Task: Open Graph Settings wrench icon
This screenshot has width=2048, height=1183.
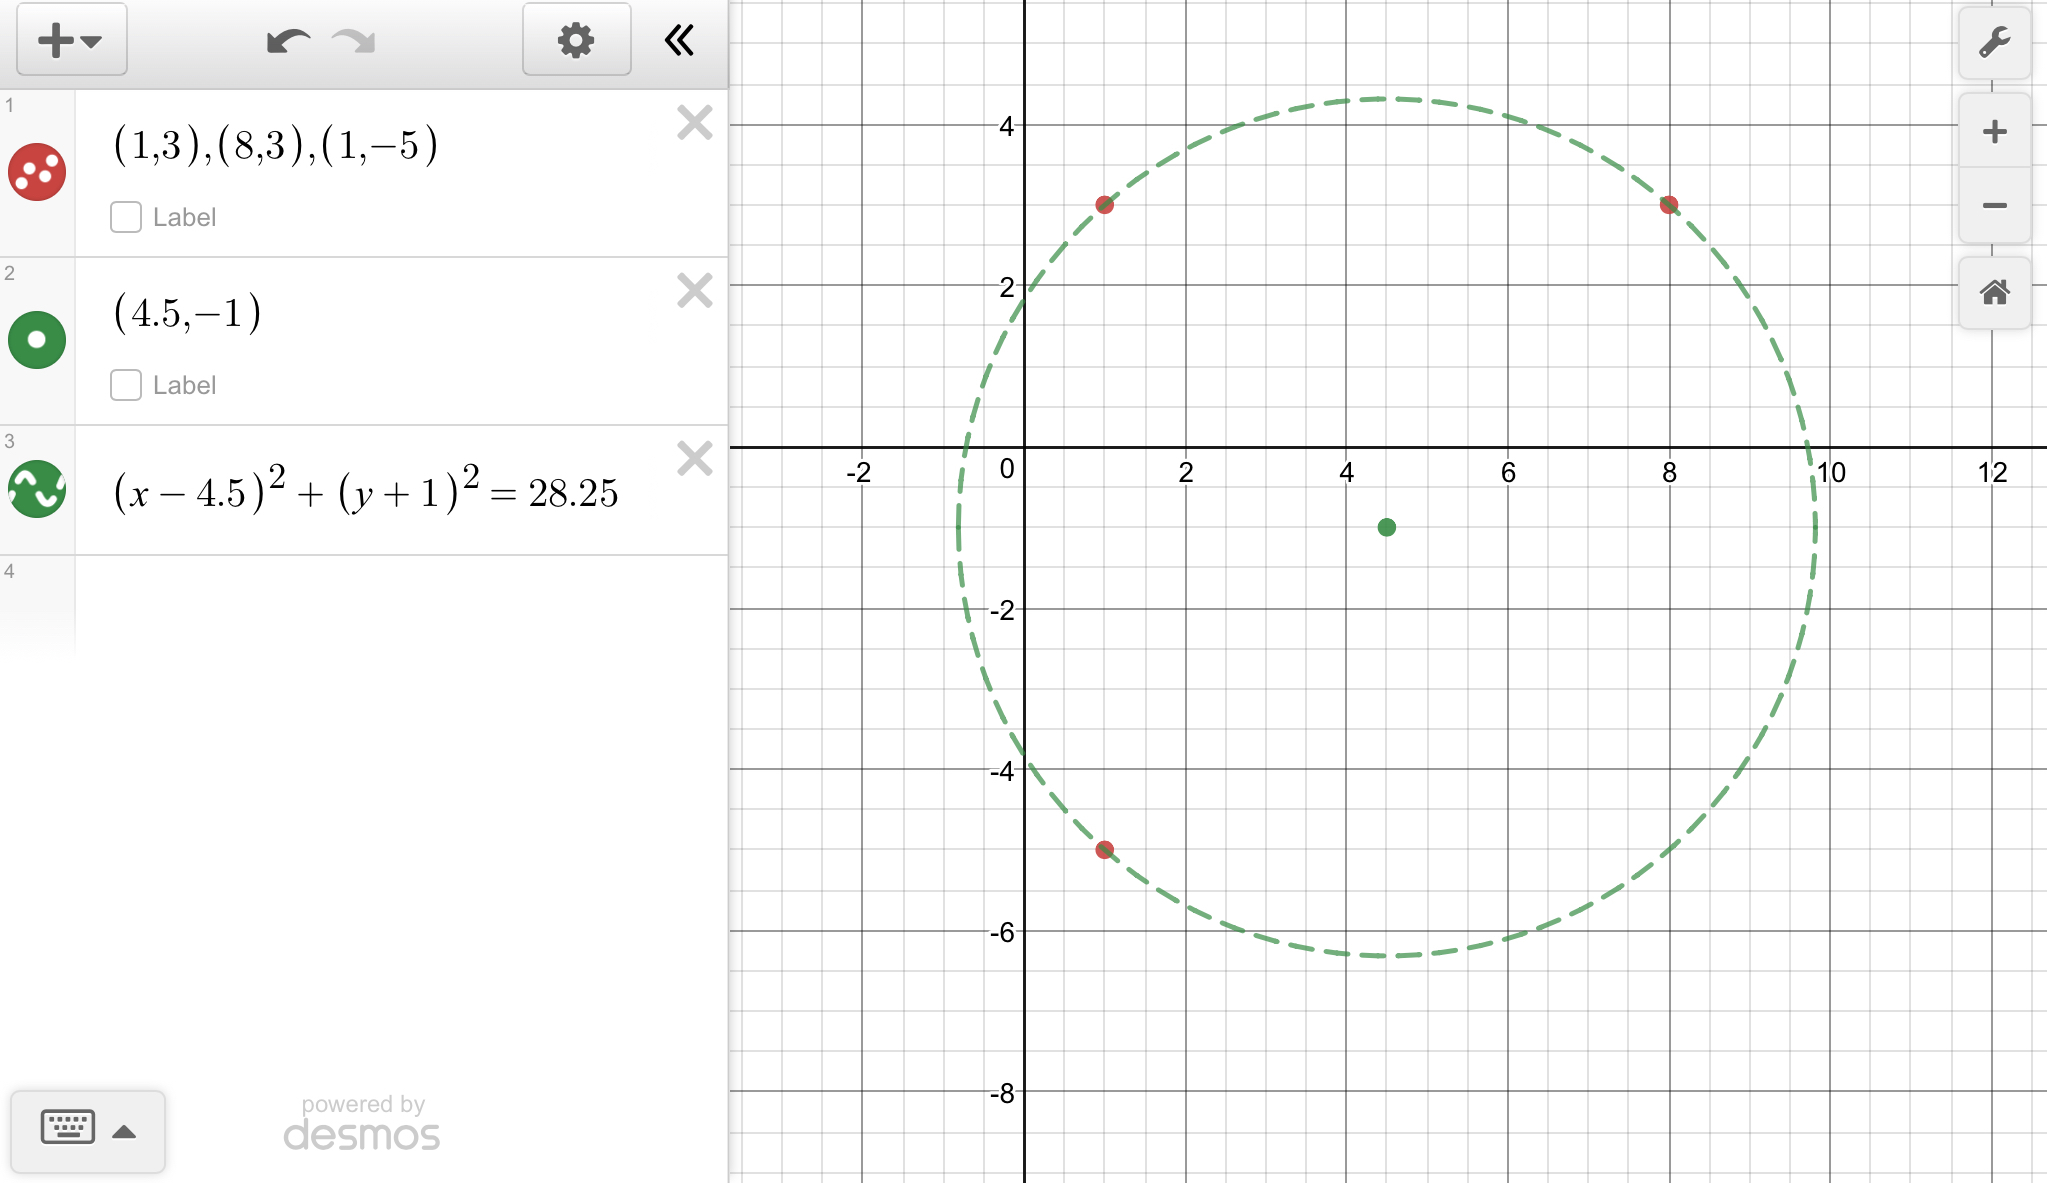Action: 1994,42
